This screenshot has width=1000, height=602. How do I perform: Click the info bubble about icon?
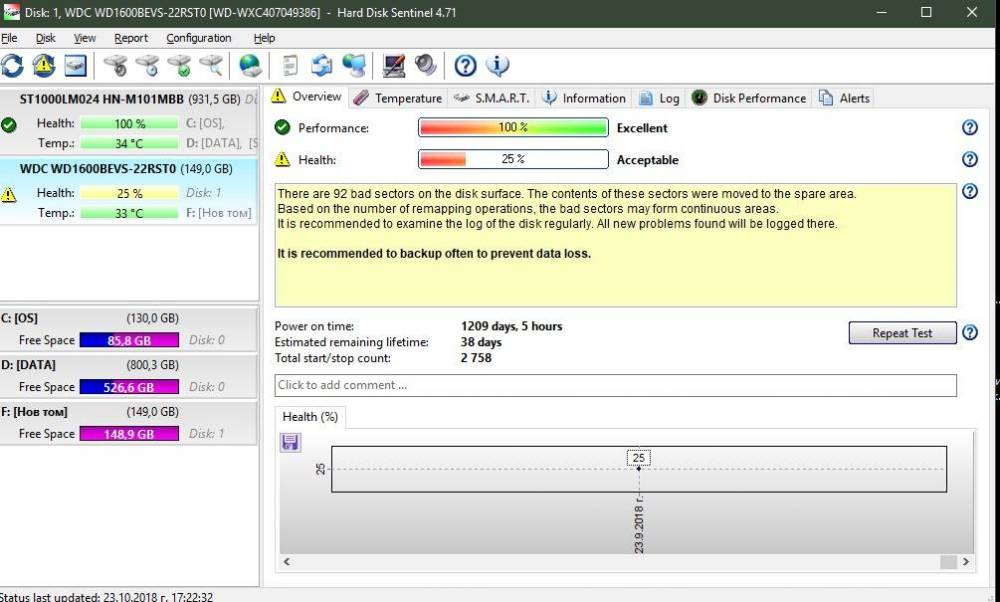pyautogui.click(x=497, y=66)
